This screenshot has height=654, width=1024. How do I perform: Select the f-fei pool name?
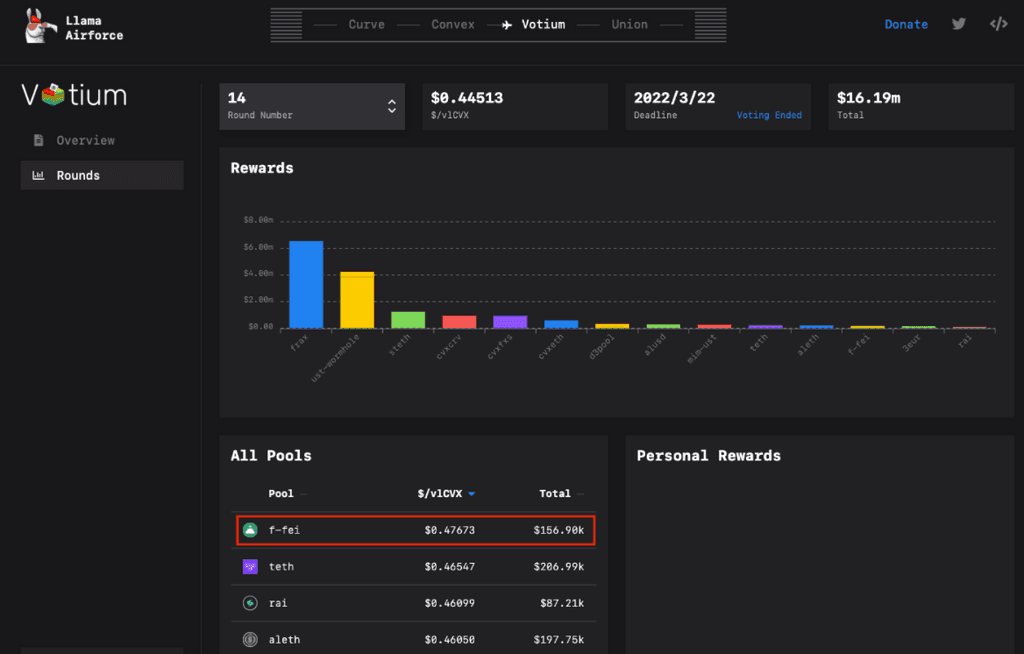284,530
